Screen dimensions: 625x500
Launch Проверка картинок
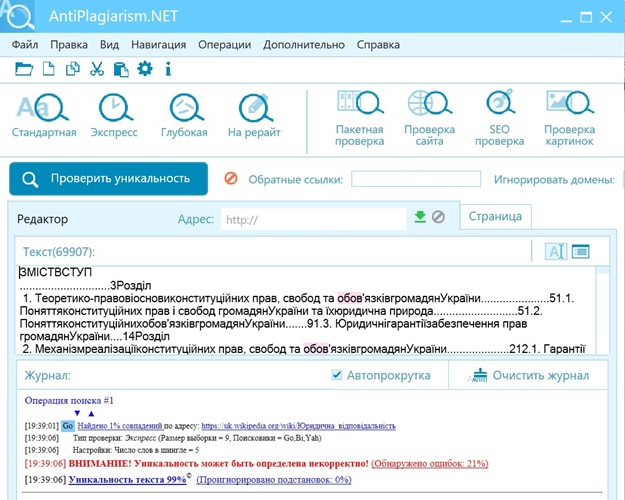570,118
